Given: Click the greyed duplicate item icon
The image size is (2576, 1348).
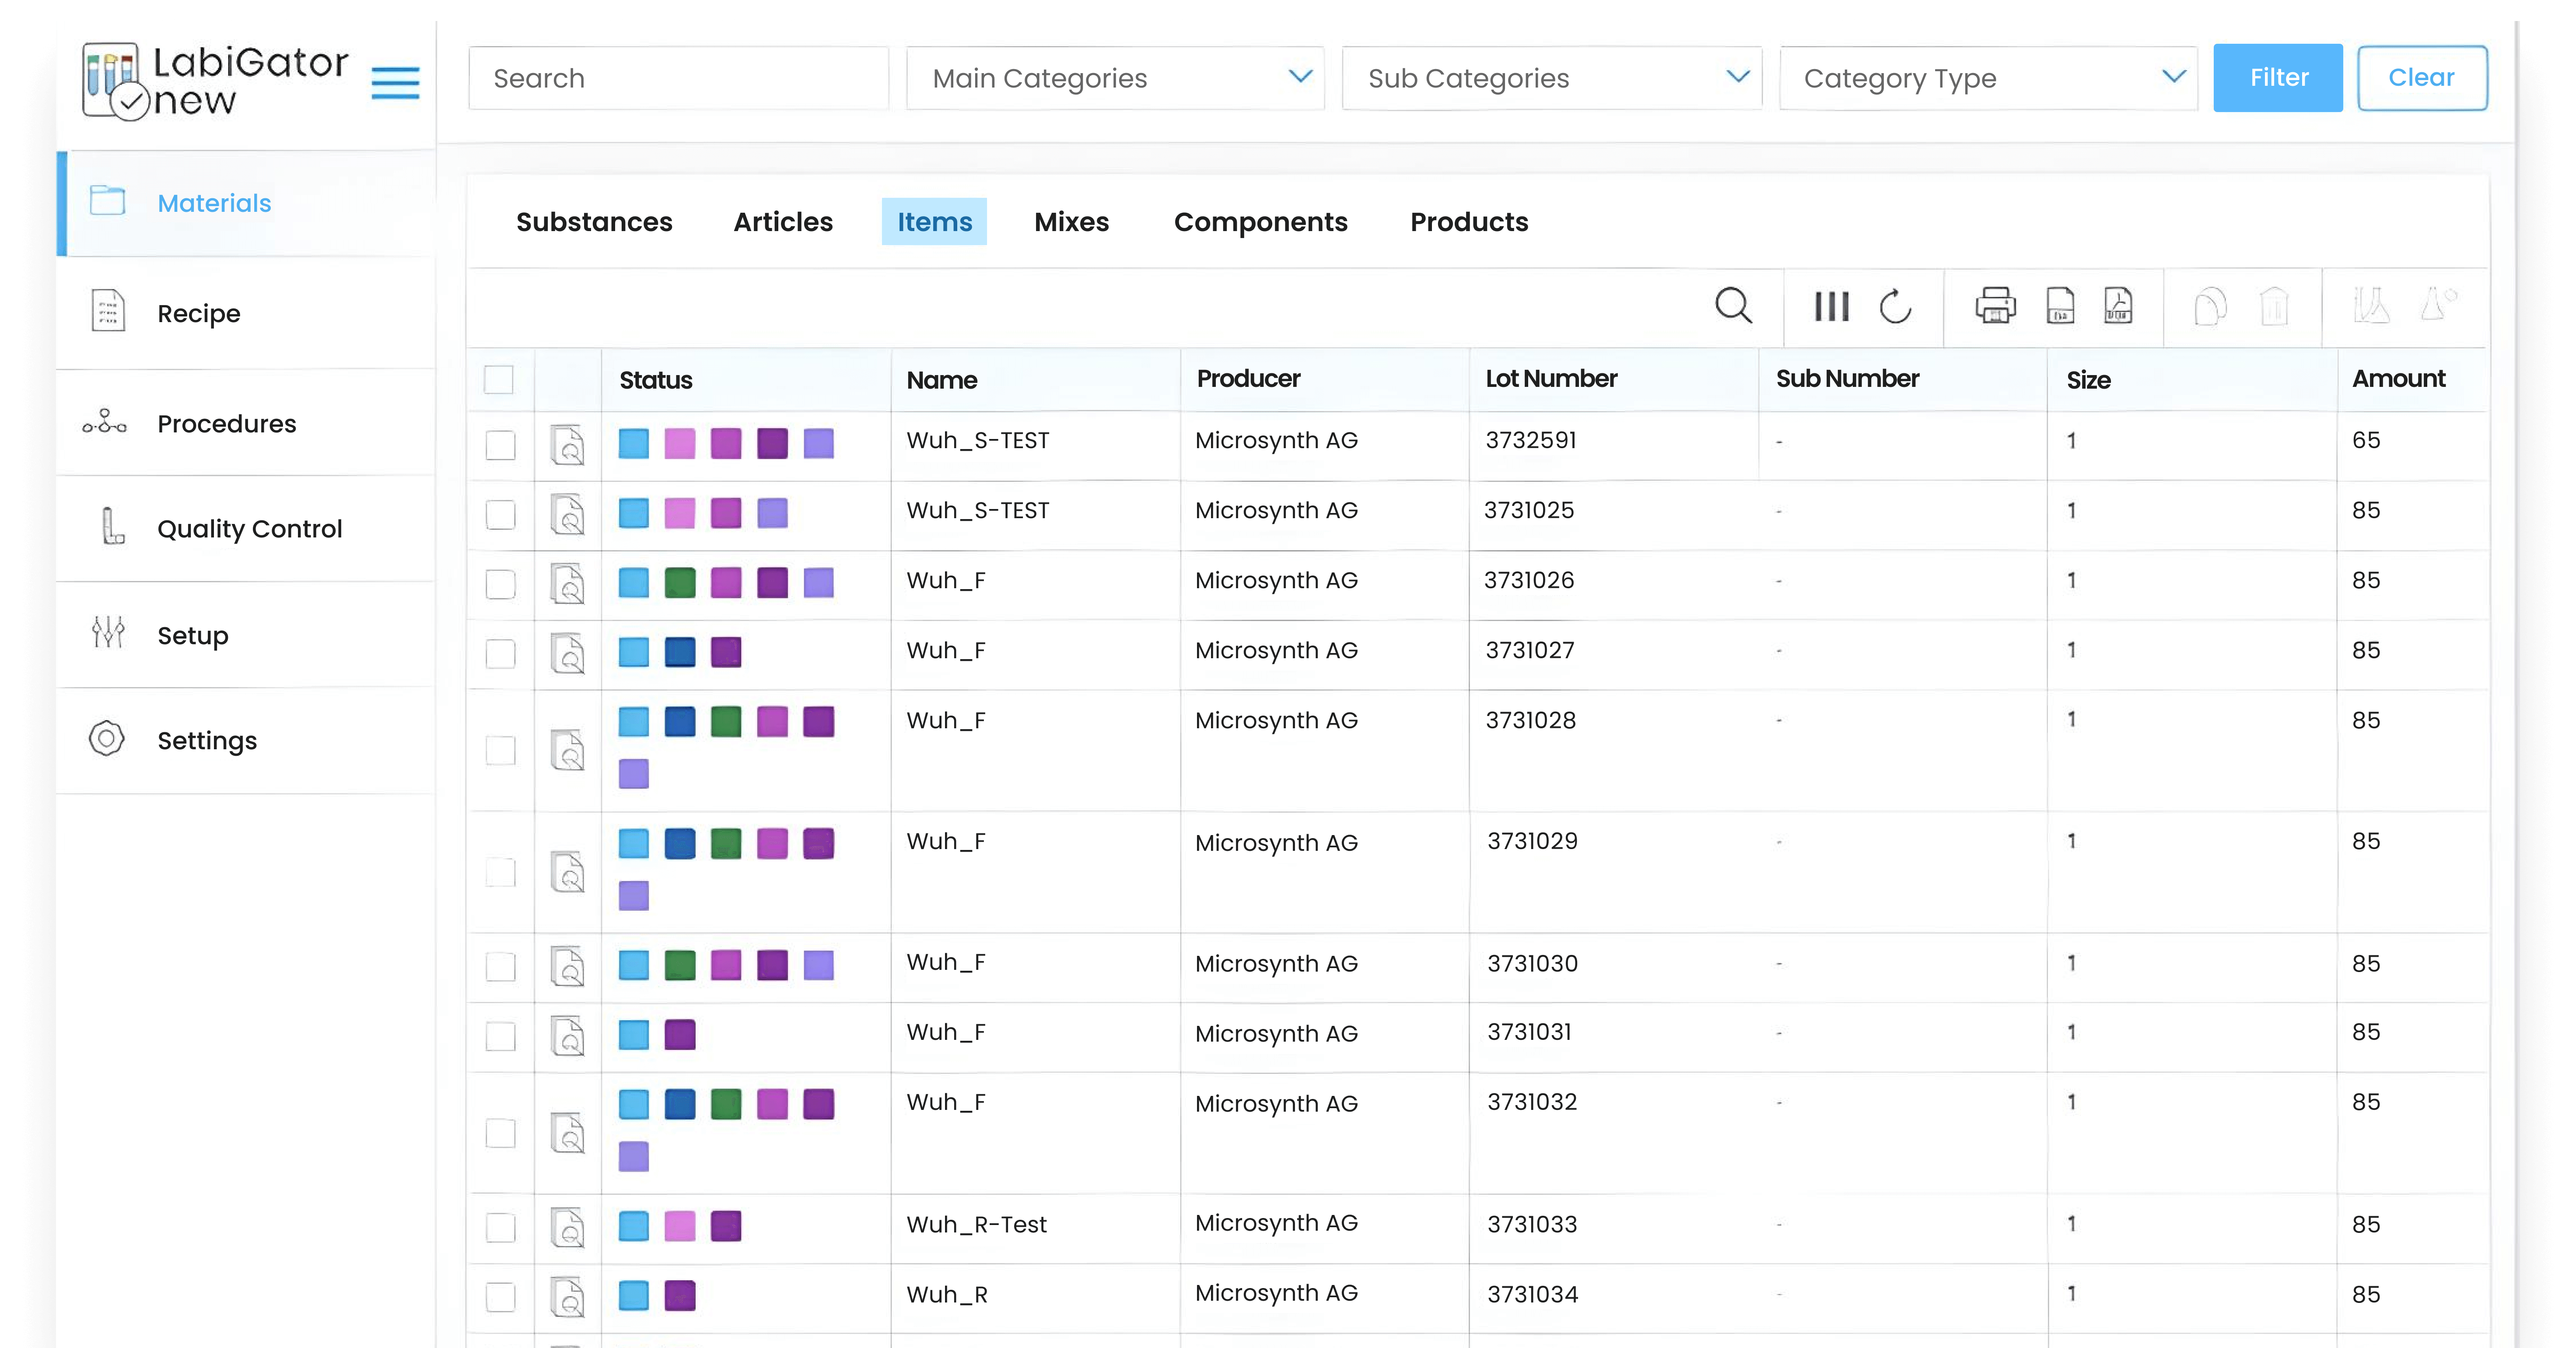Looking at the screenshot, I should (2210, 306).
